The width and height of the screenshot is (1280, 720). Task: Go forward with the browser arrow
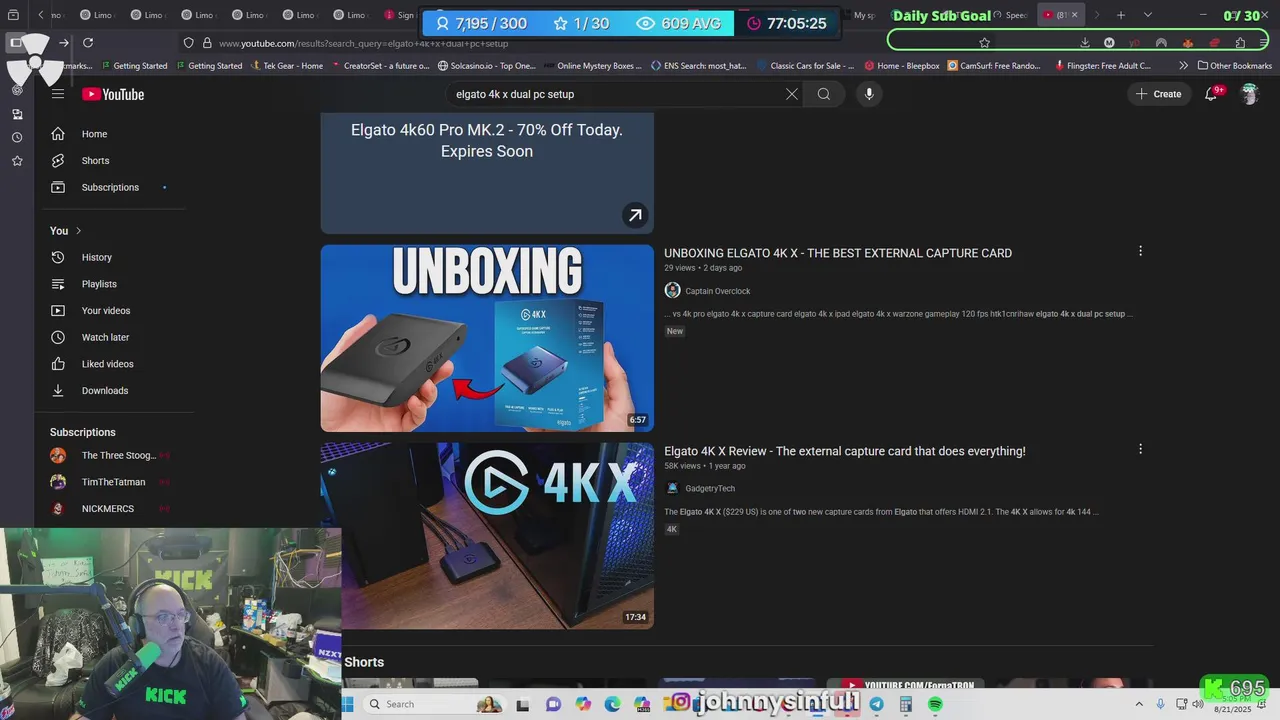(63, 43)
